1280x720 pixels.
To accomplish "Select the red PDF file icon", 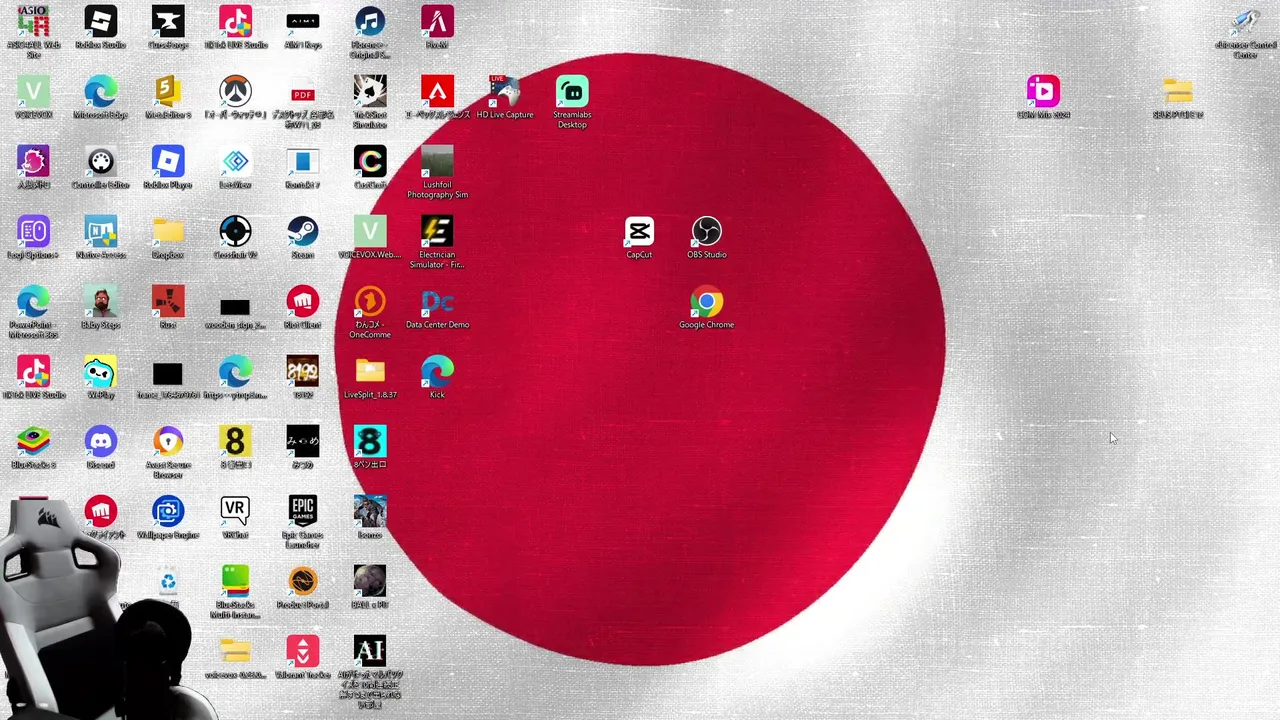I will pos(303,92).
